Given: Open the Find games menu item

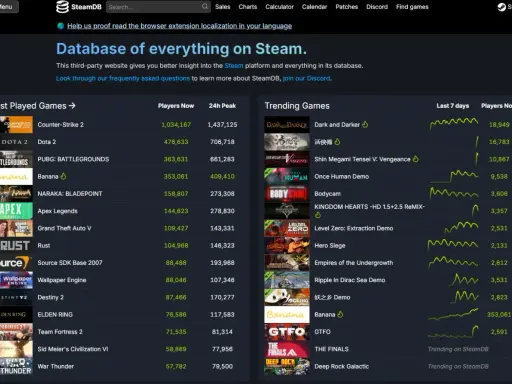Looking at the screenshot, I should point(412,7).
